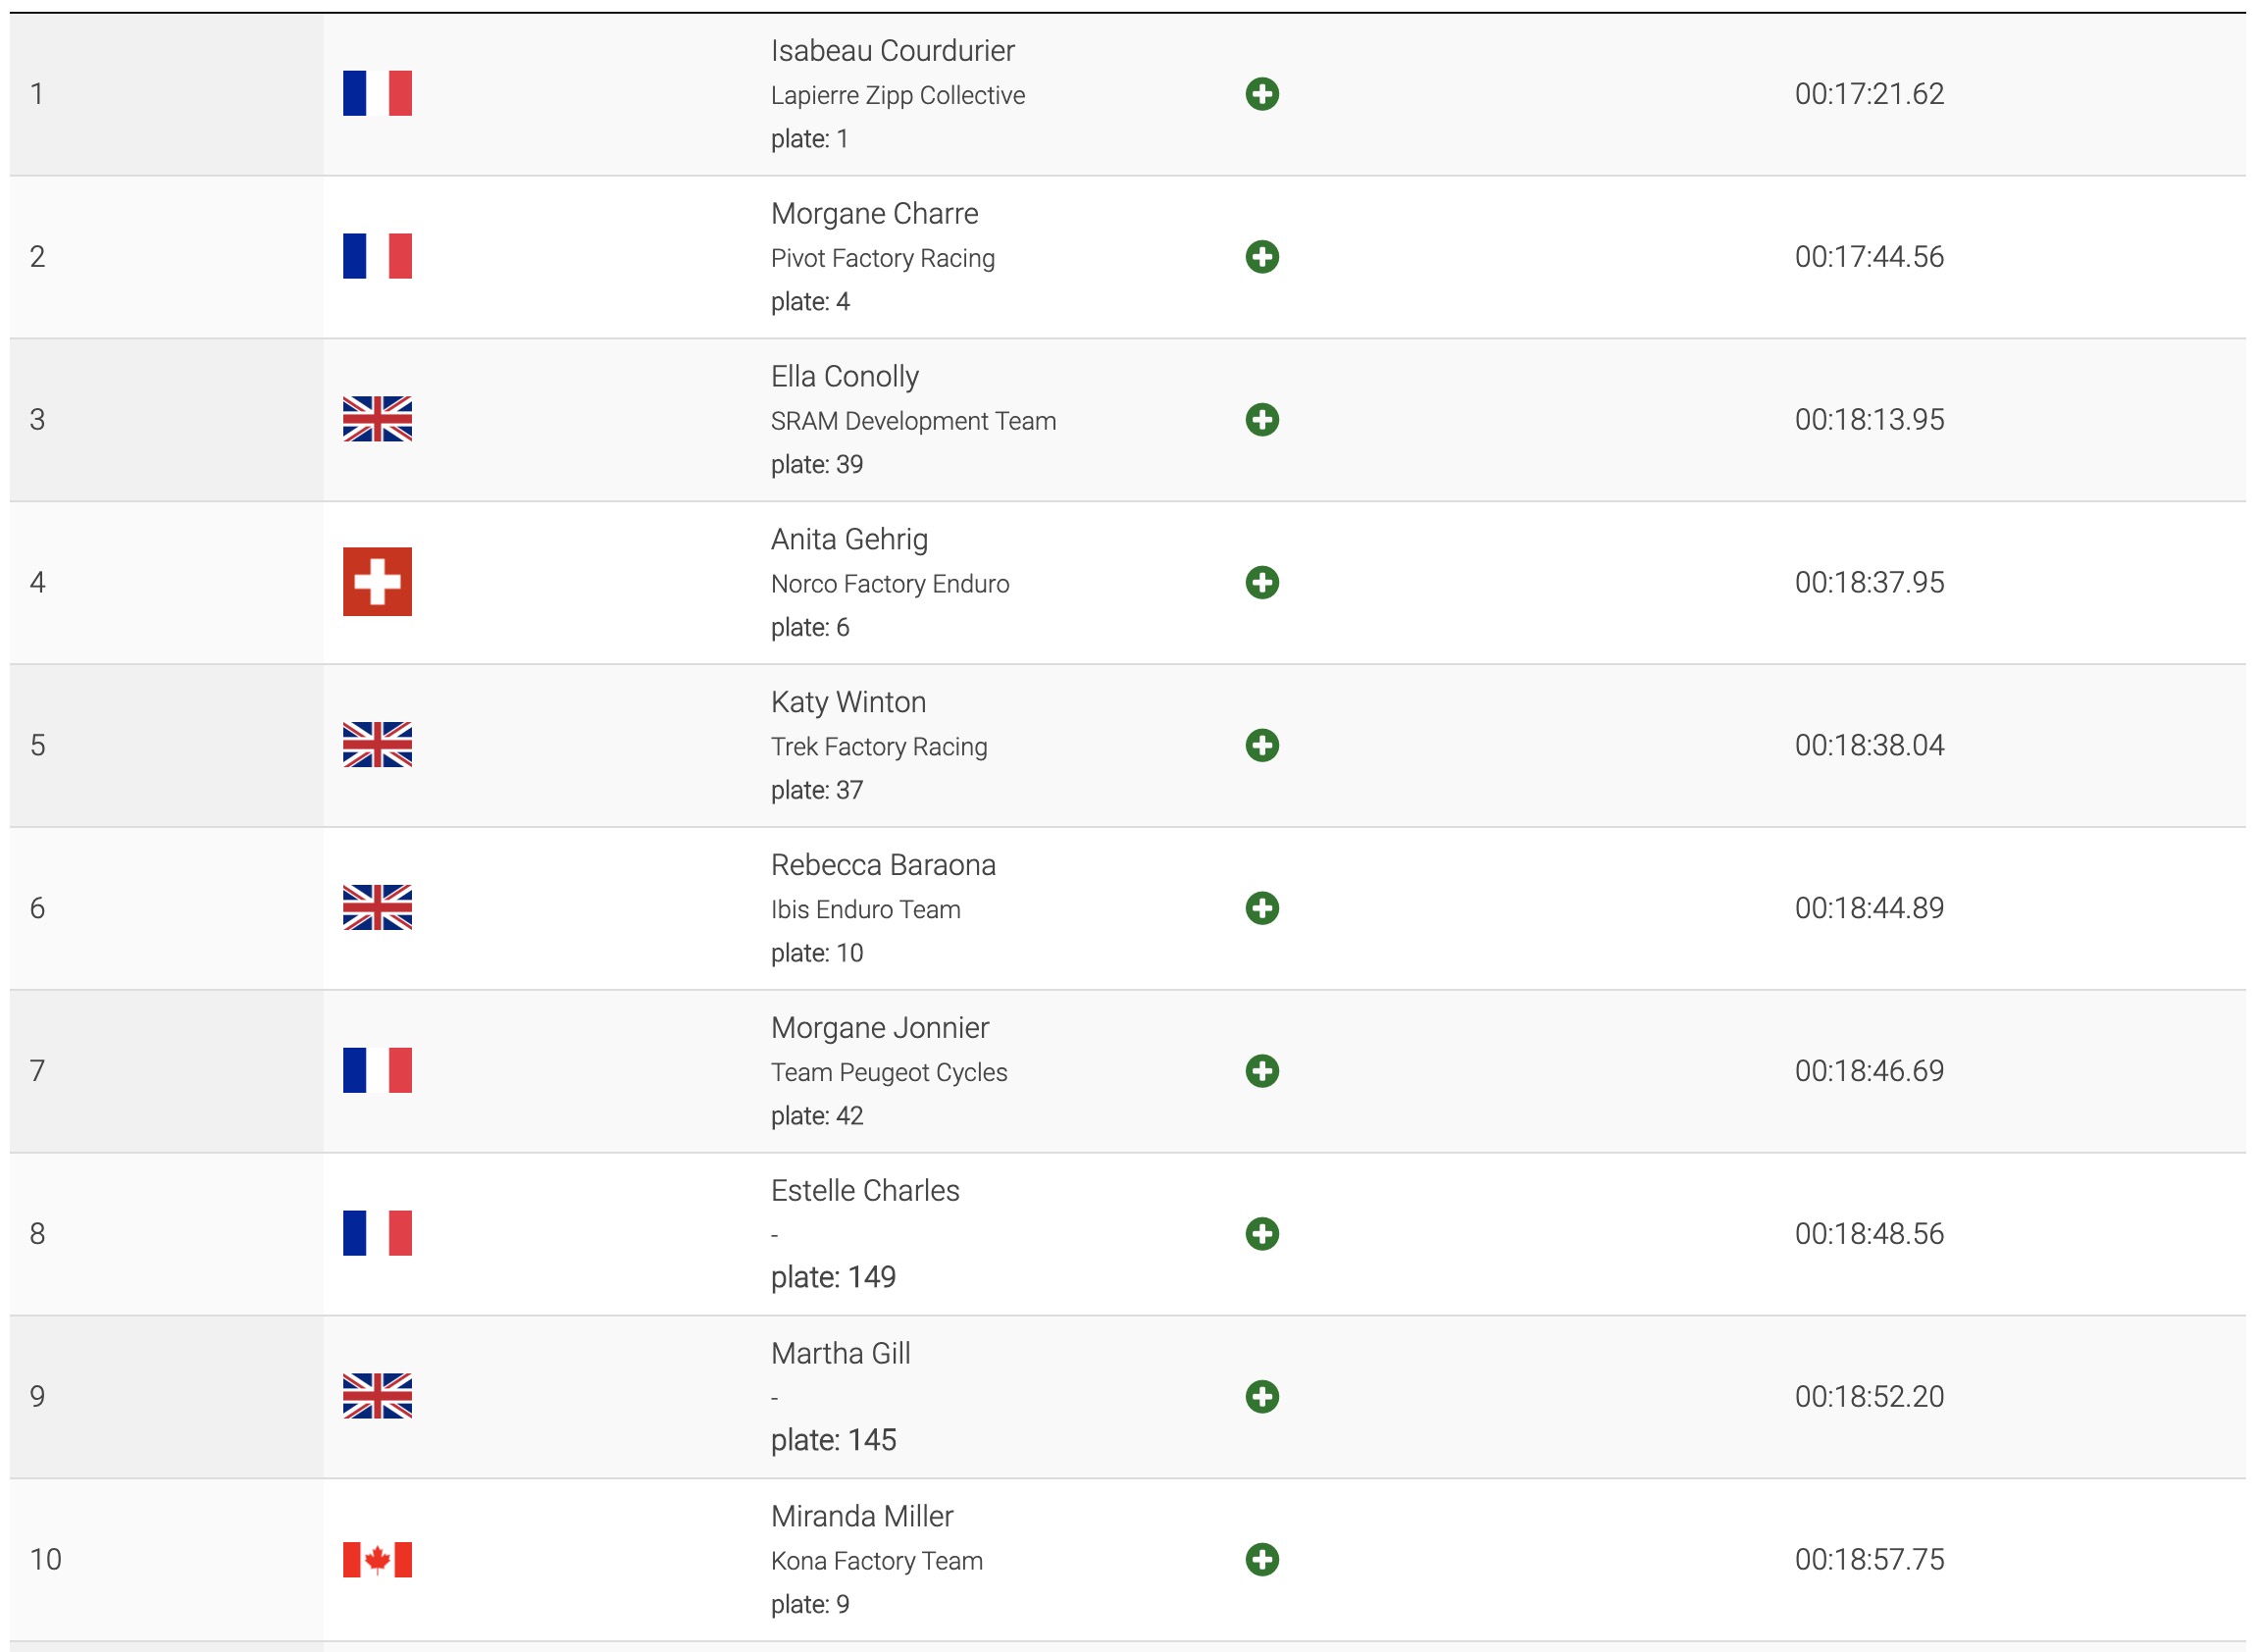Expand Morgane Charre's green plus icon
The width and height of the screenshot is (2258, 1652).
1262,257
